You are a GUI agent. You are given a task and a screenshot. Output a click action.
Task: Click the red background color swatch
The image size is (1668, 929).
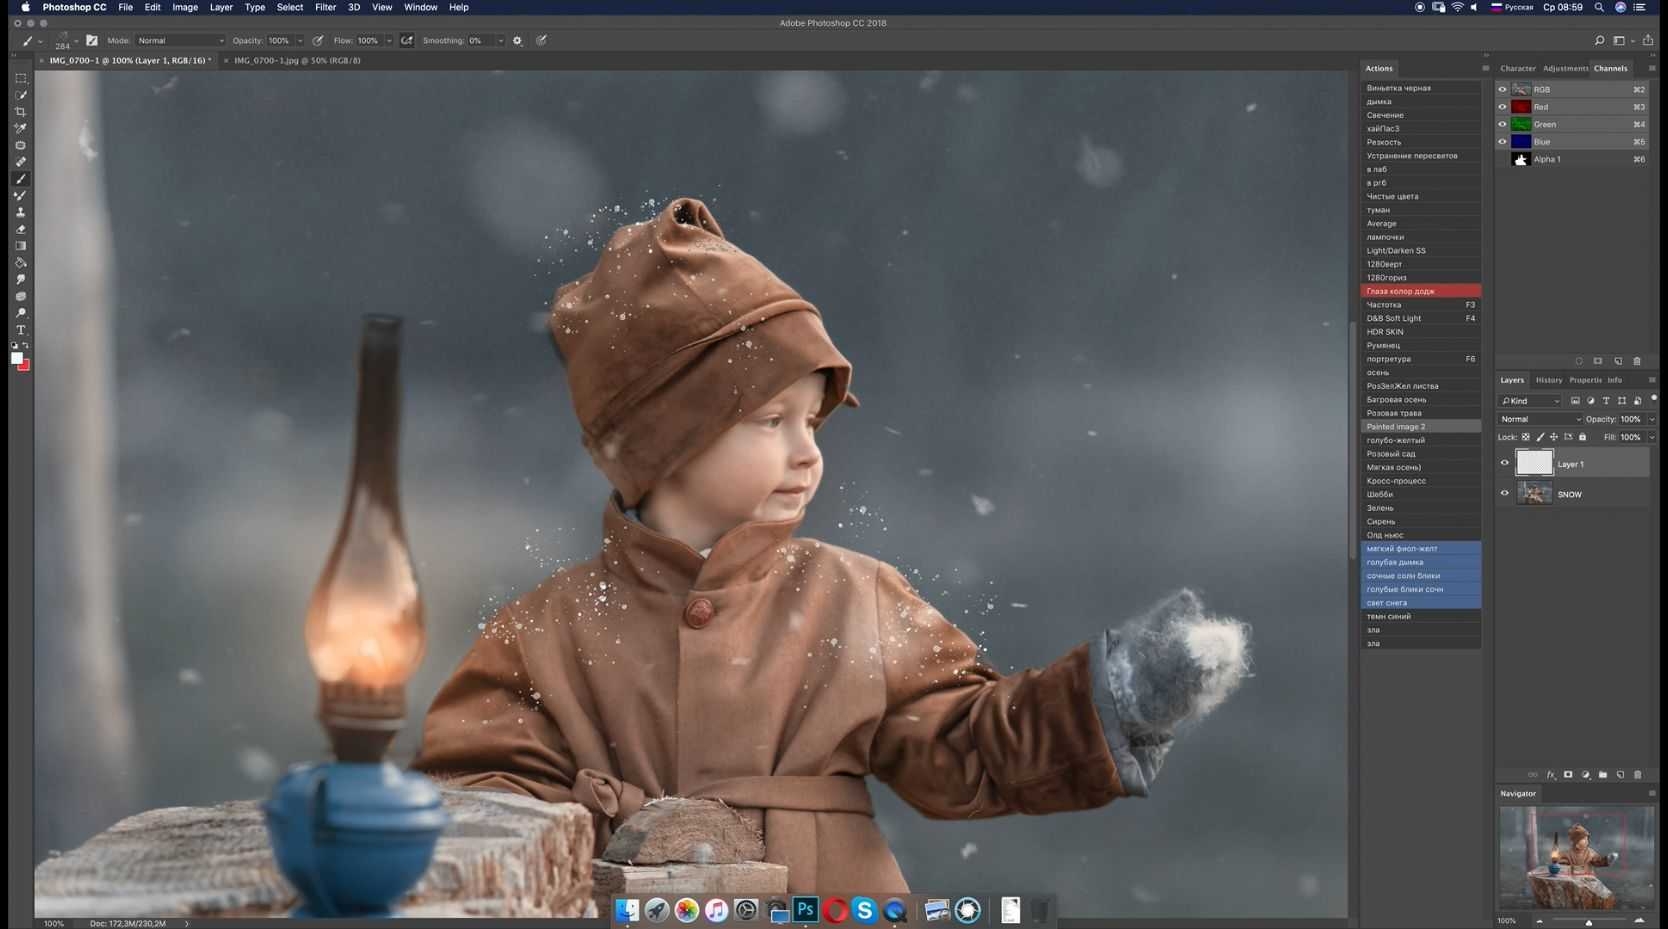pos(25,366)
